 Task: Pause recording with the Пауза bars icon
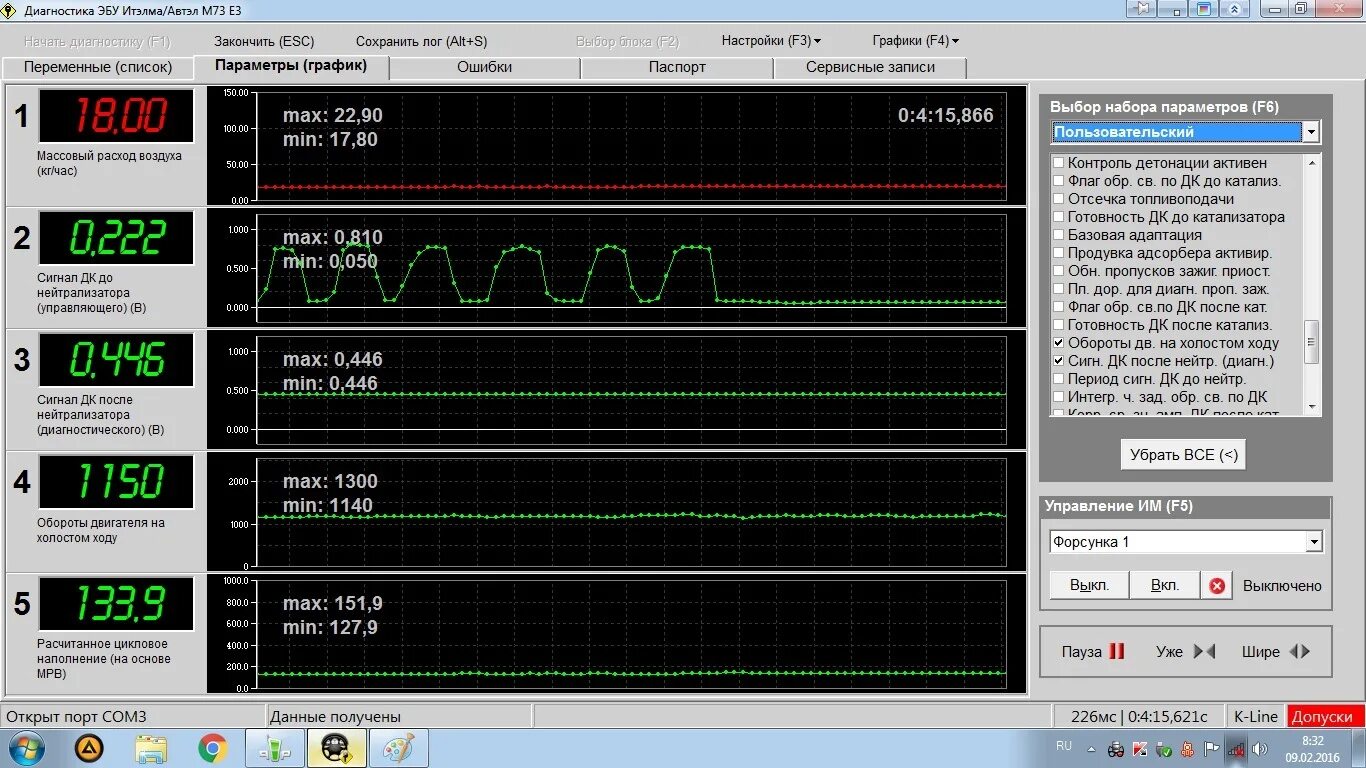[1117, 651]
